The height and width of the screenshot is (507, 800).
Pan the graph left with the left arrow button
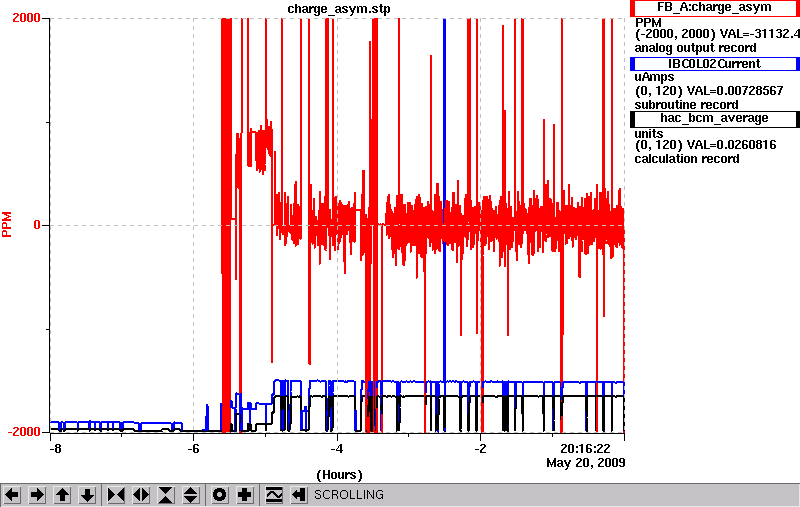(12, 495)
